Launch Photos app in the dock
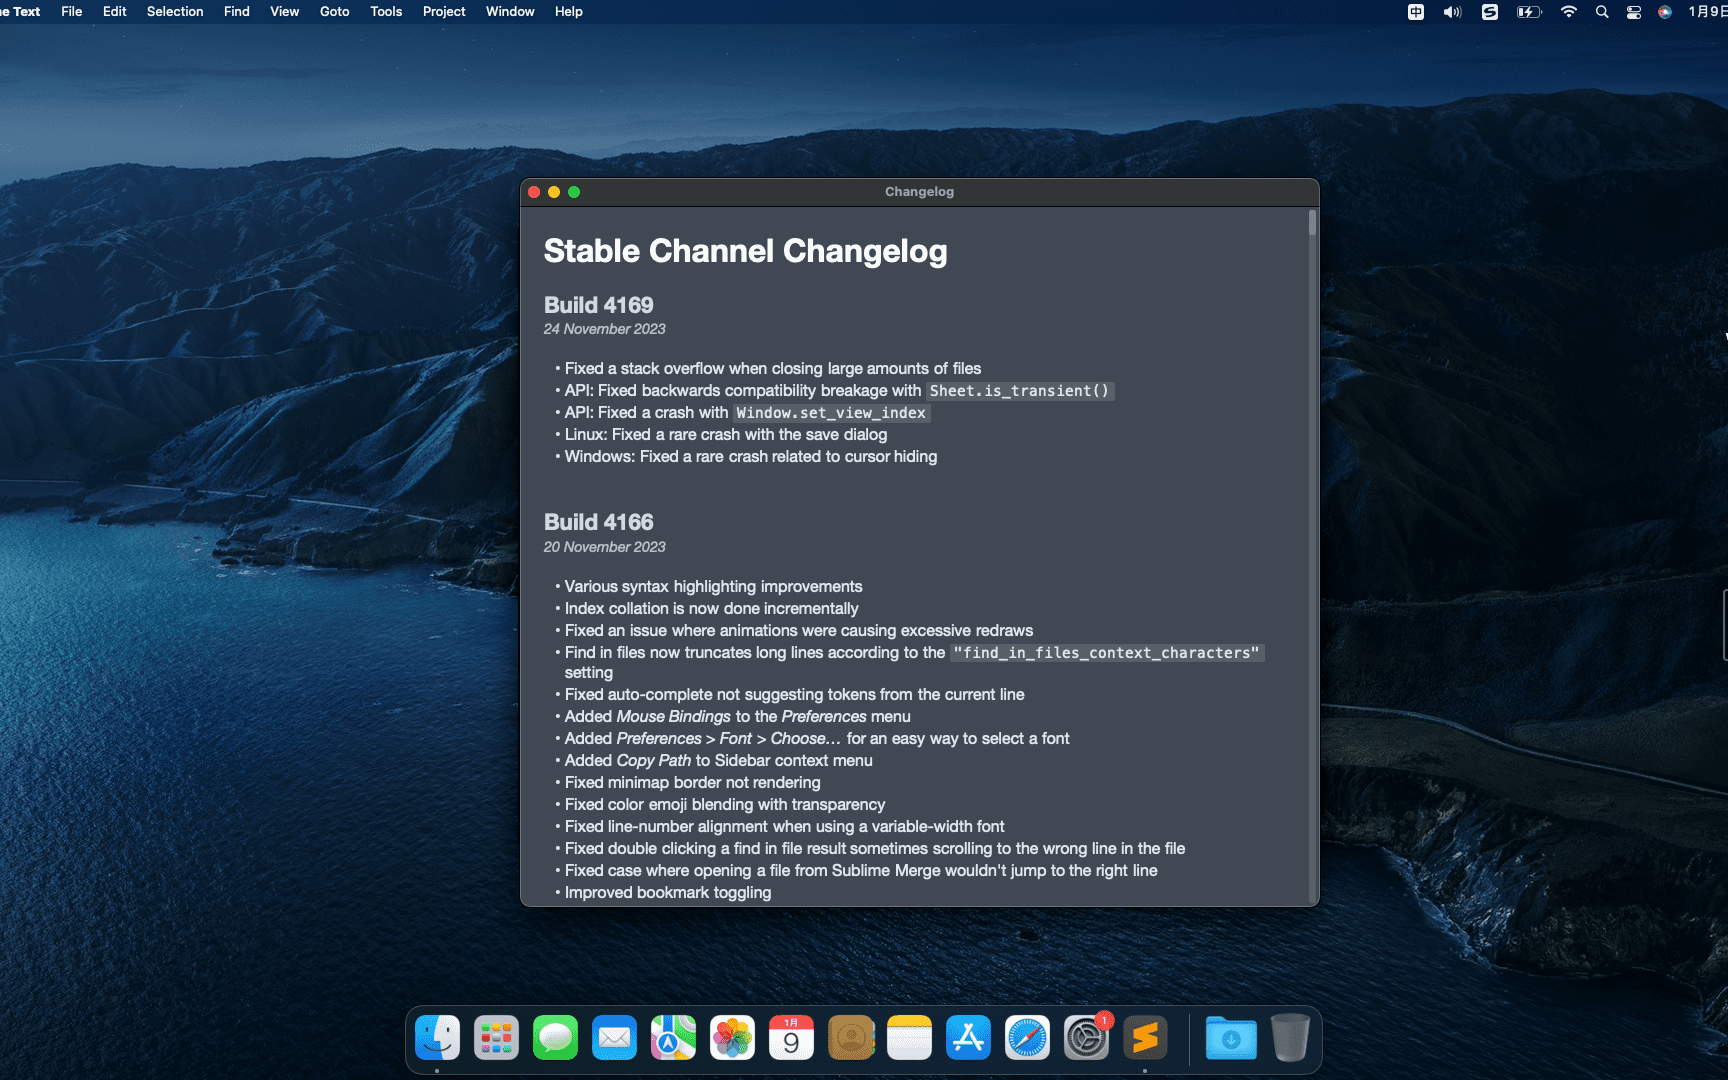The width and height of the screenshot is (1728, 1080). [732, 1038]
